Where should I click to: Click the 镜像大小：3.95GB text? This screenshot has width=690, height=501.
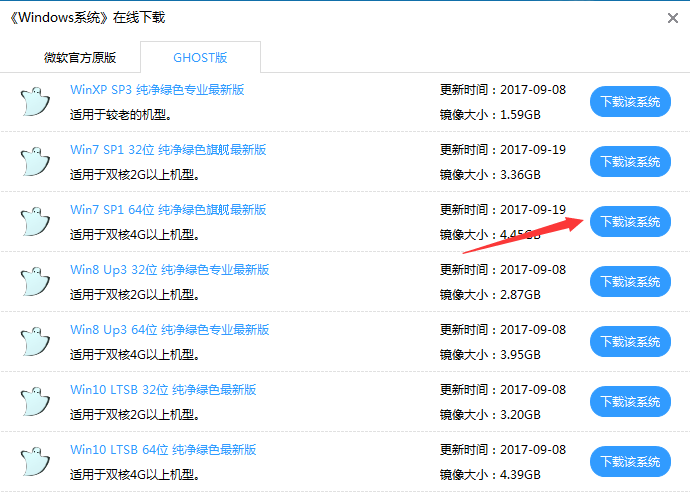click(x=490, y=355)
